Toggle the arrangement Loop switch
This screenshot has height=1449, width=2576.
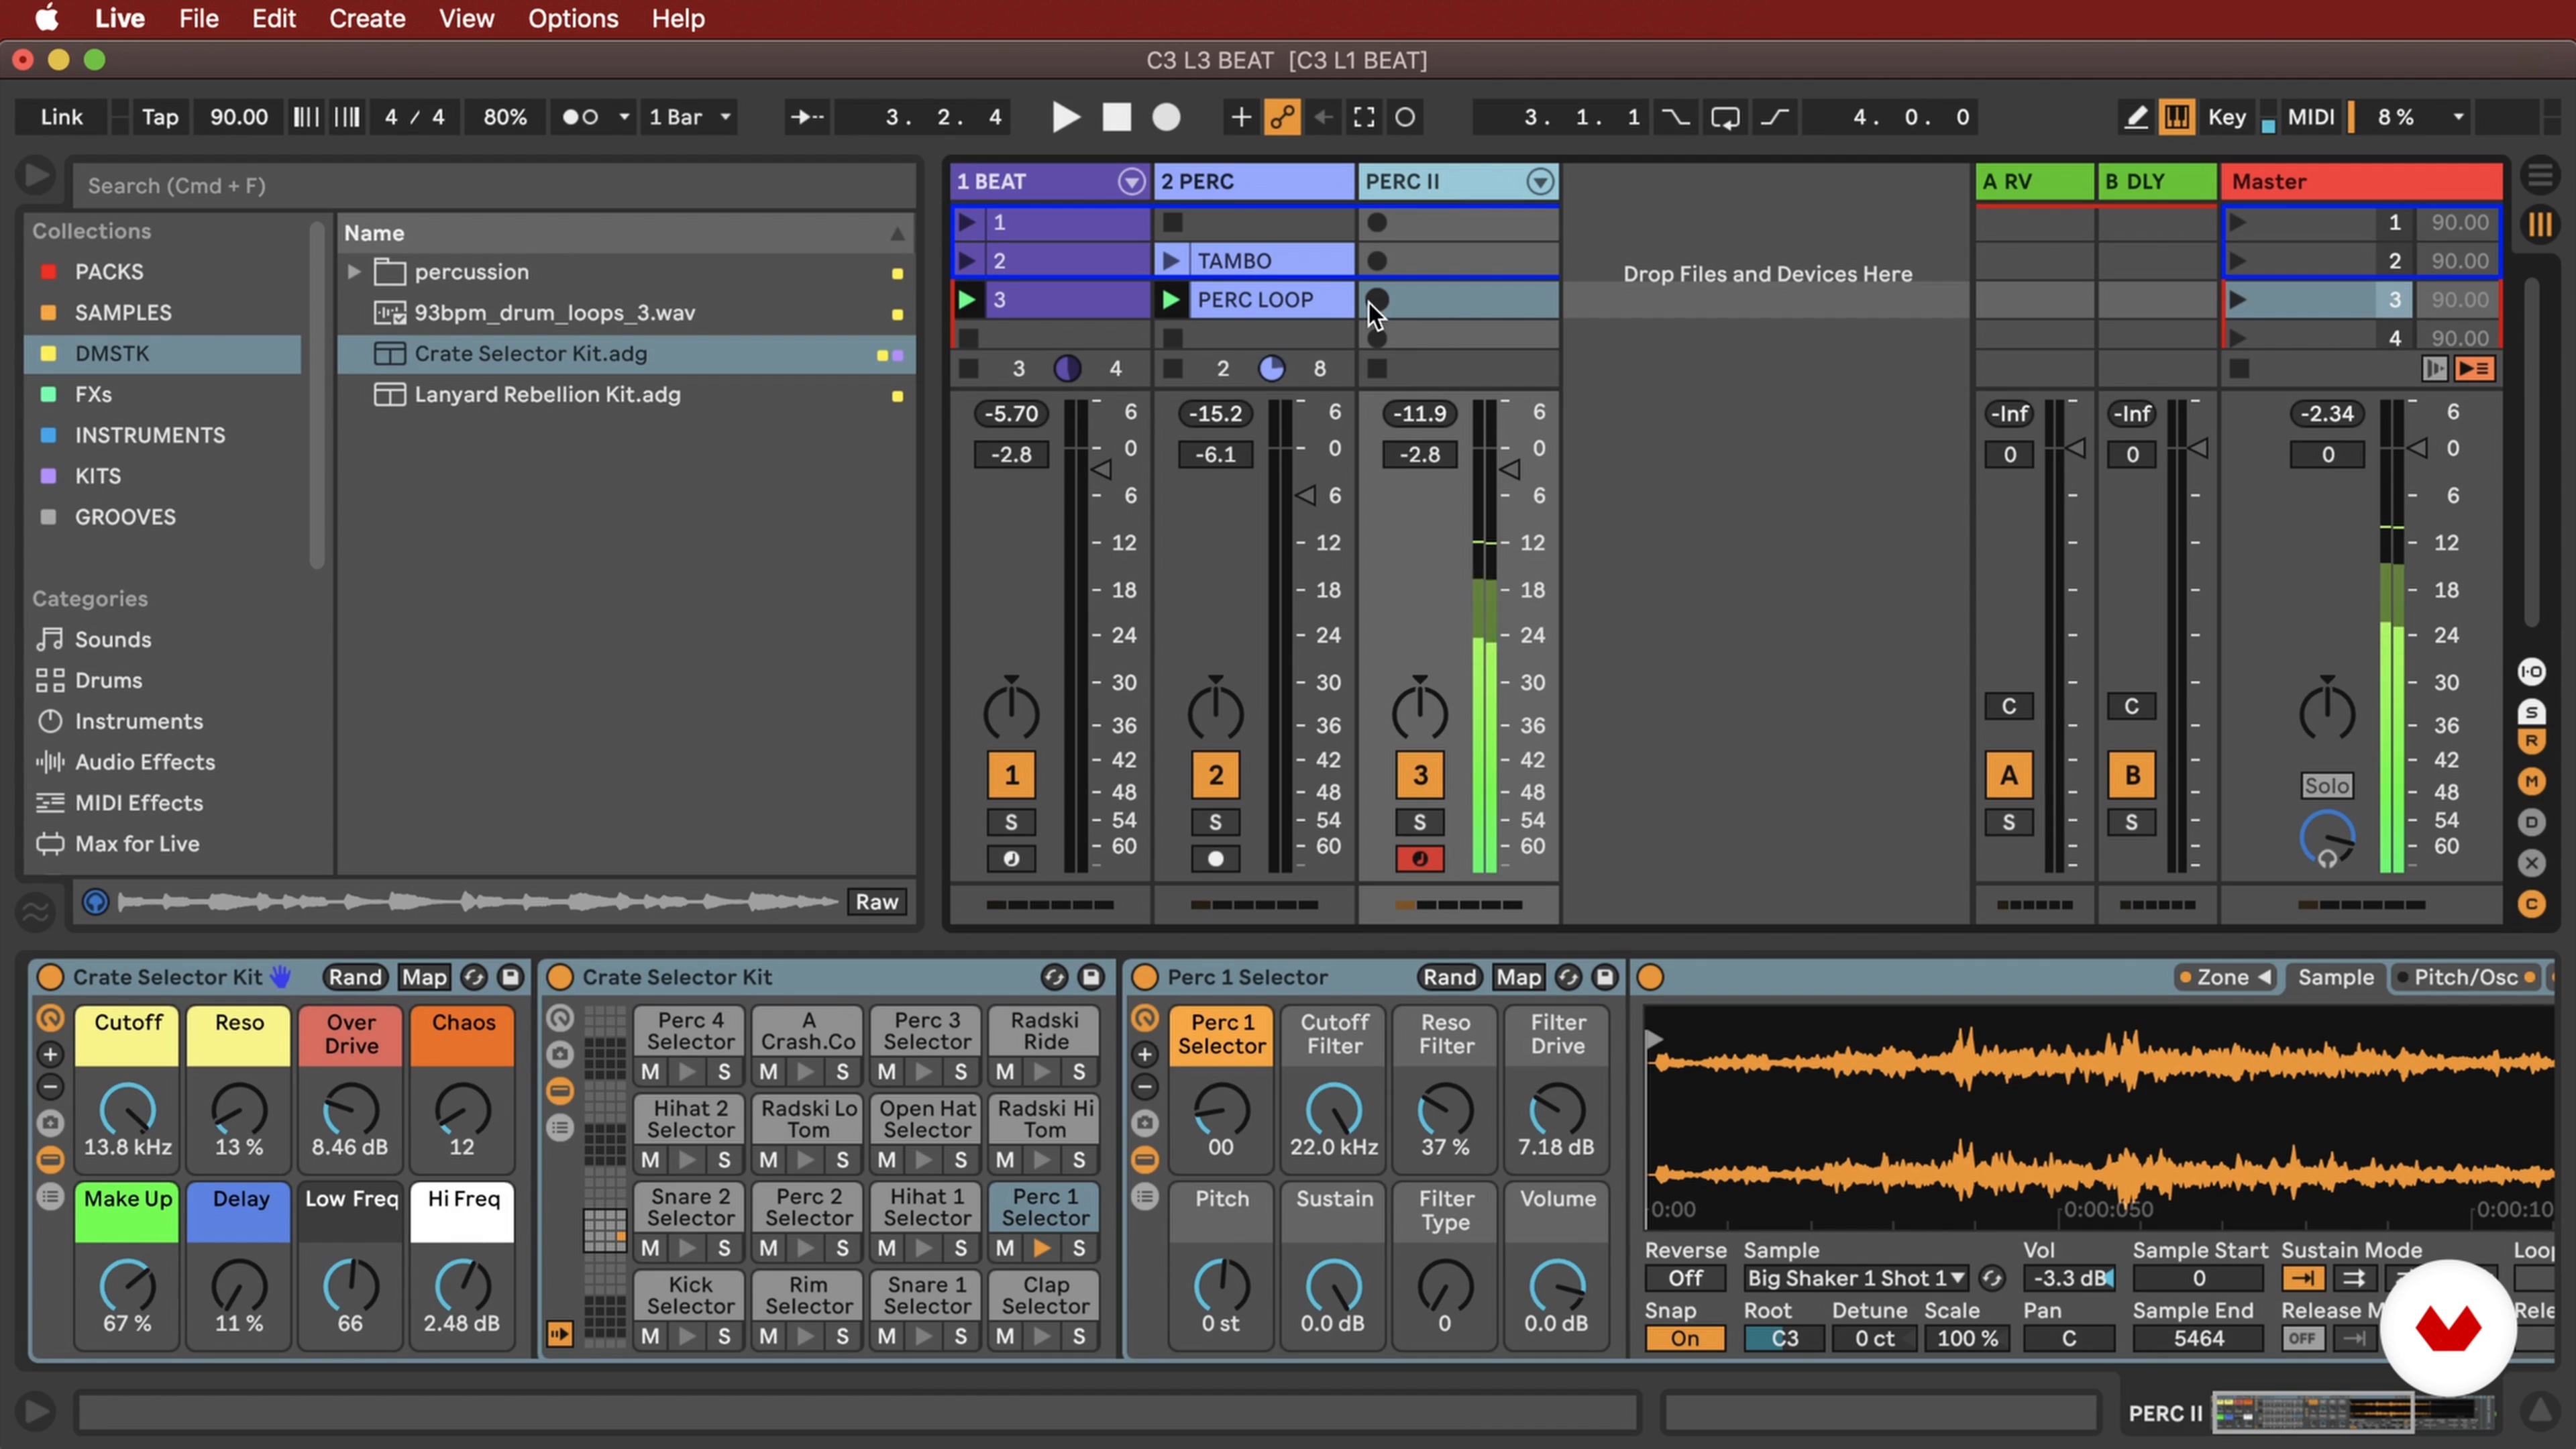point(1725,117)
